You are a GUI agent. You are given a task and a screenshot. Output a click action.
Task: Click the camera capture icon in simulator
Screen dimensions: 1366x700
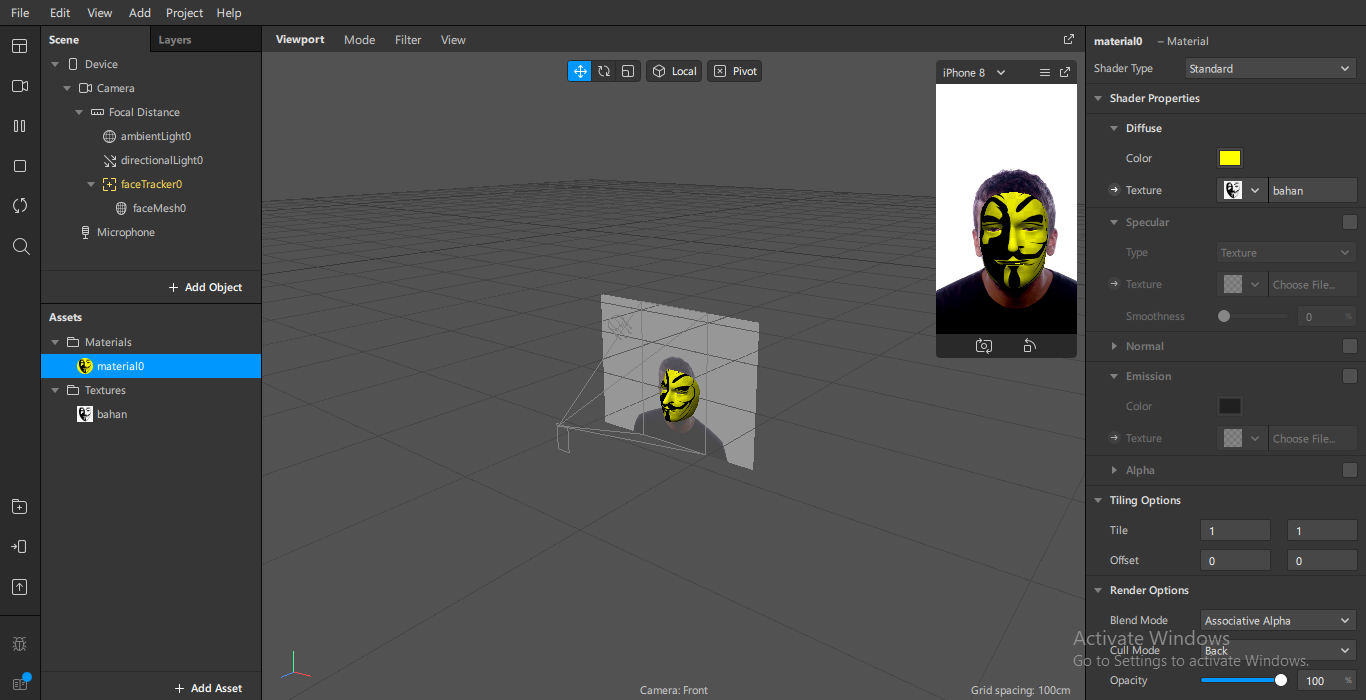(984, 346)
